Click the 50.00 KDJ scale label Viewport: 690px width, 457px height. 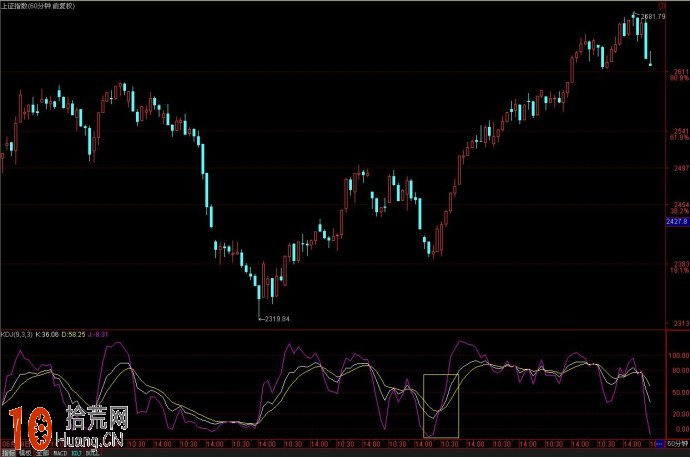681,392
